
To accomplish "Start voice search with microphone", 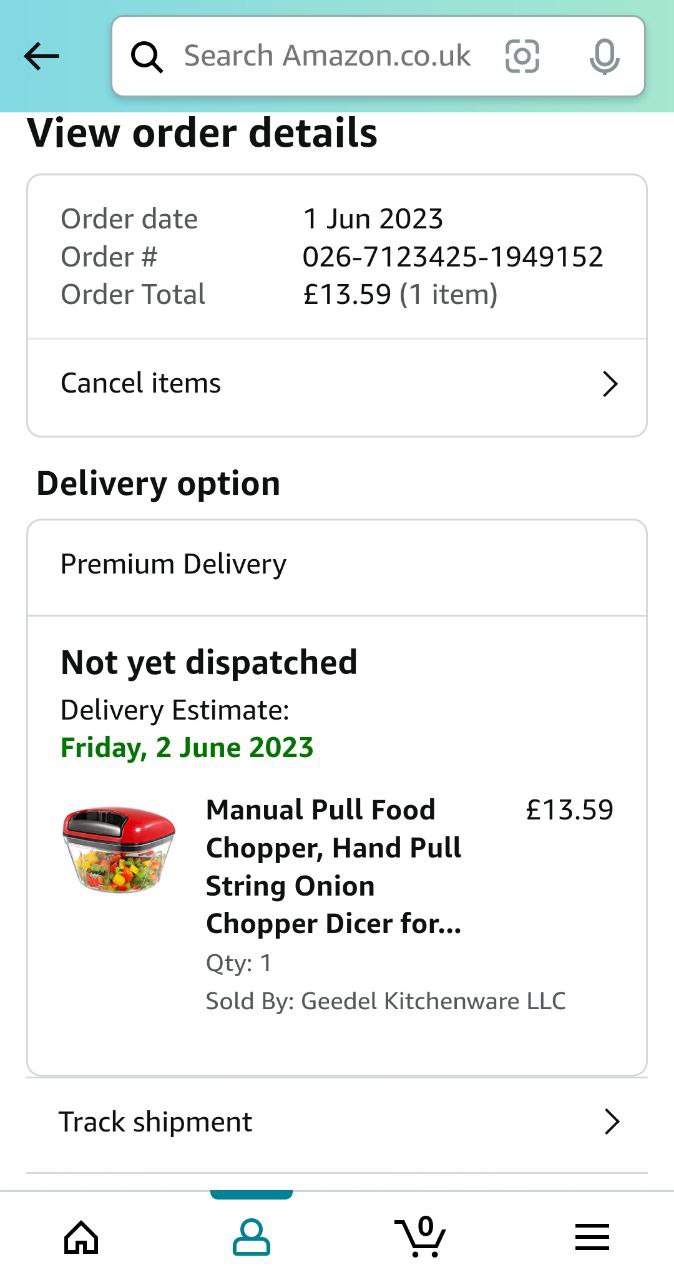I will point(604,57).
